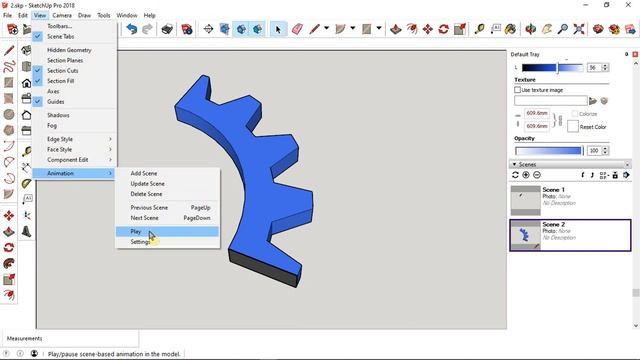This screenshot has width=640, height=360.
Task: Toggle Scene Tabs in View menu
Action: (x=60, y=36)
